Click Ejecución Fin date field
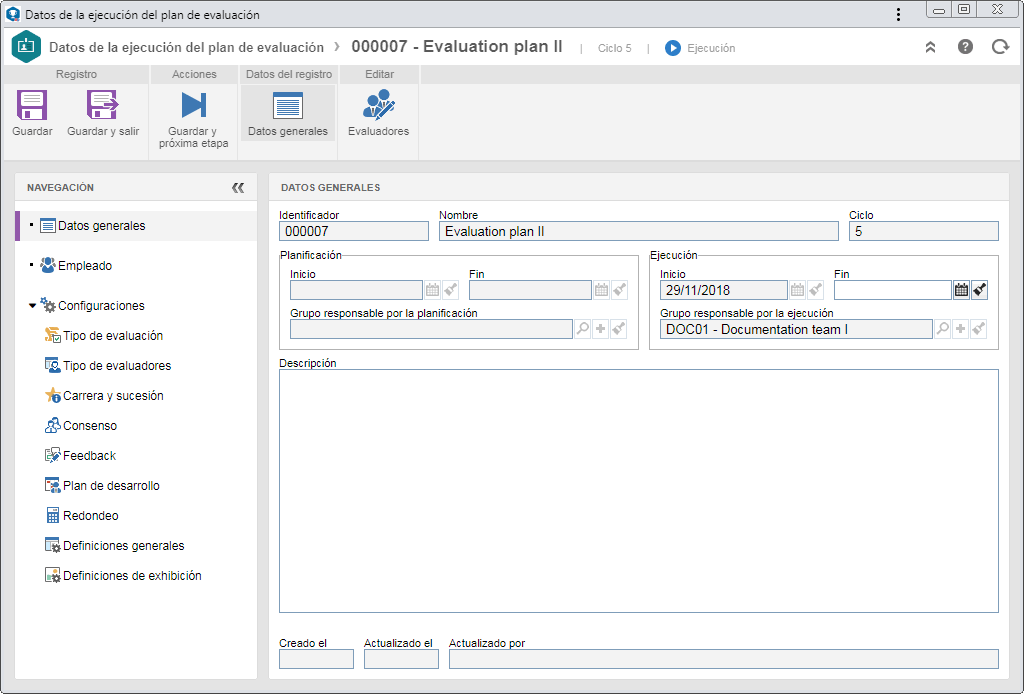 tap(893, 290)
